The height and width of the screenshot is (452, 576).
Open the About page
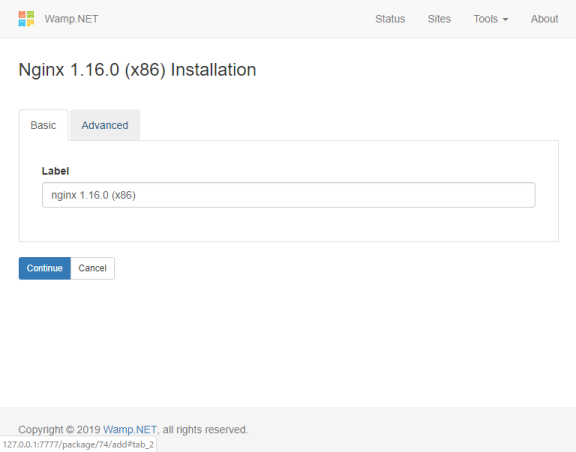pos(544,19)
